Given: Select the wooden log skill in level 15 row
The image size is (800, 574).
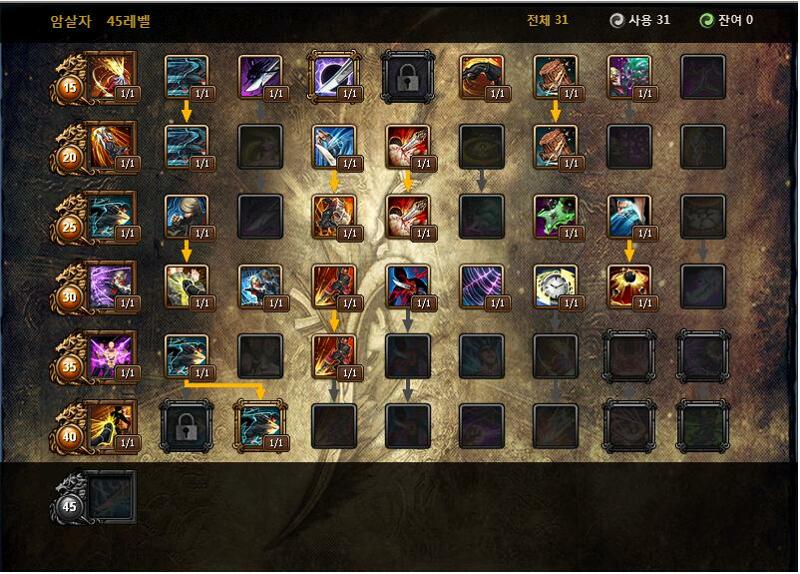Looking at the screenshot, I should [556, 78].
